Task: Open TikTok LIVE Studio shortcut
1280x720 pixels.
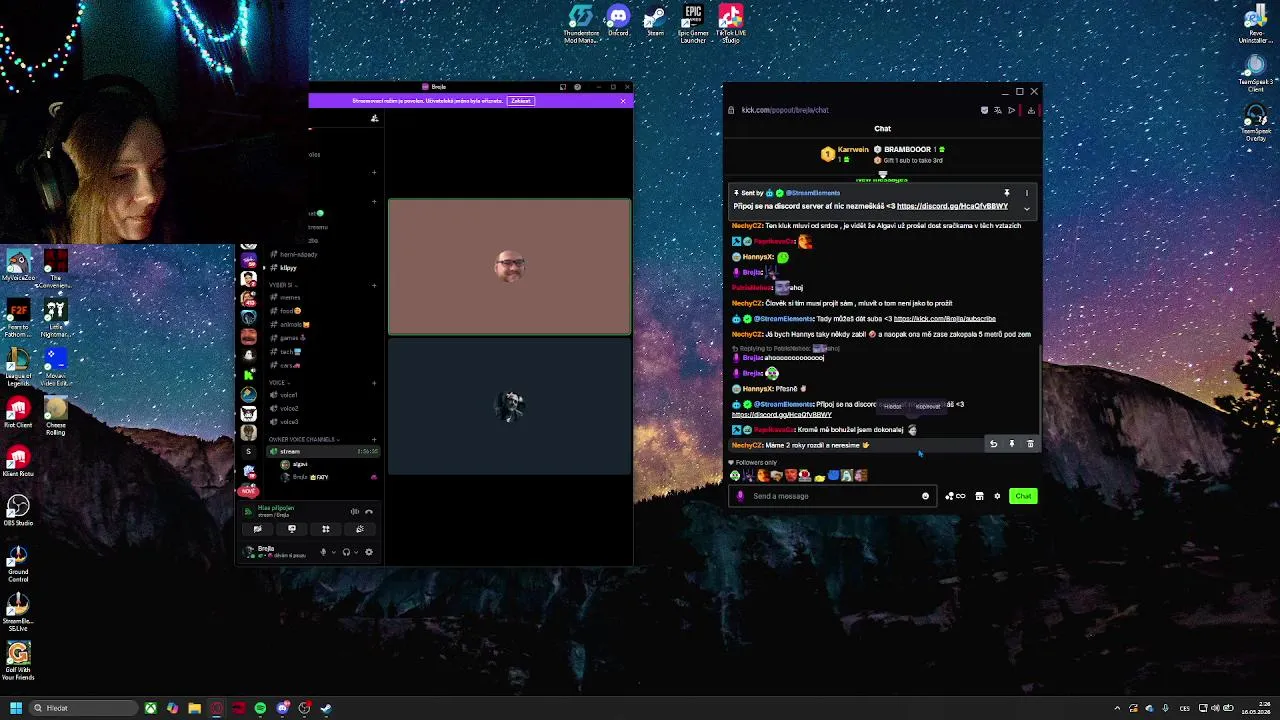Action: 731,23
